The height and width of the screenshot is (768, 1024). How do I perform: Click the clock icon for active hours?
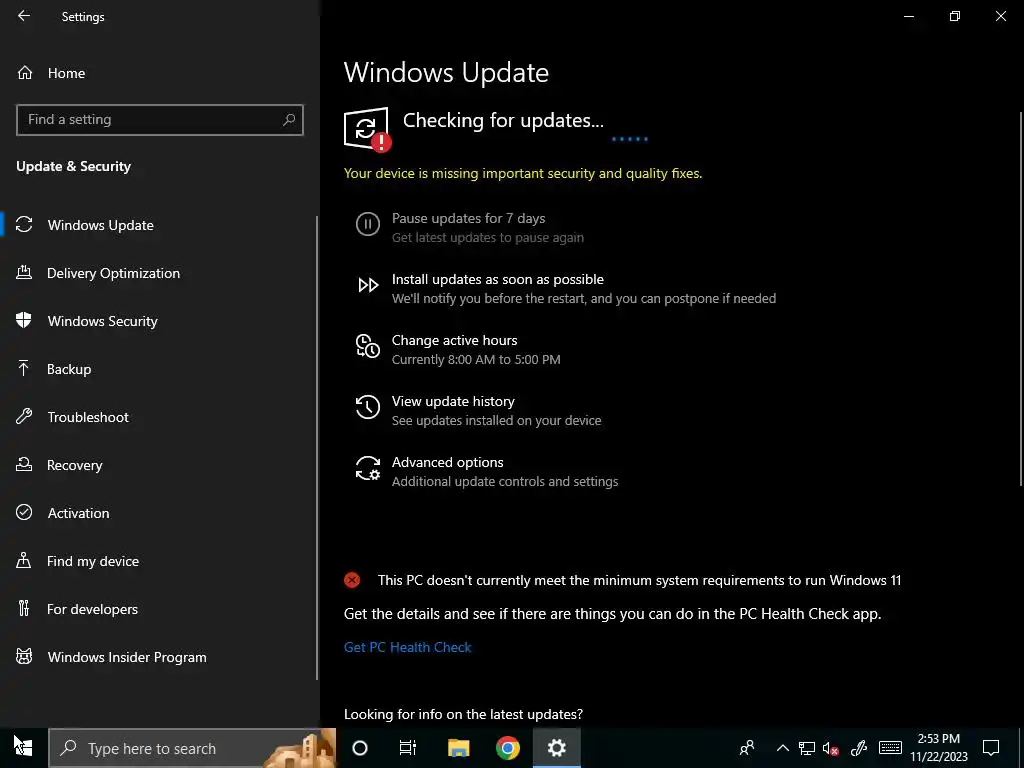coord(368,346)
